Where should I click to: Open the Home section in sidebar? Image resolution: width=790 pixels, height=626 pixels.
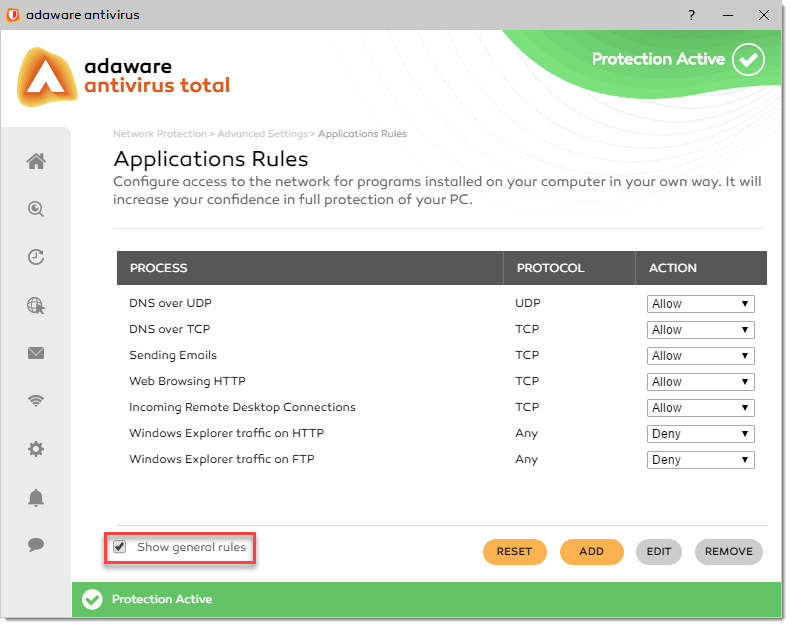click(36, 161)
